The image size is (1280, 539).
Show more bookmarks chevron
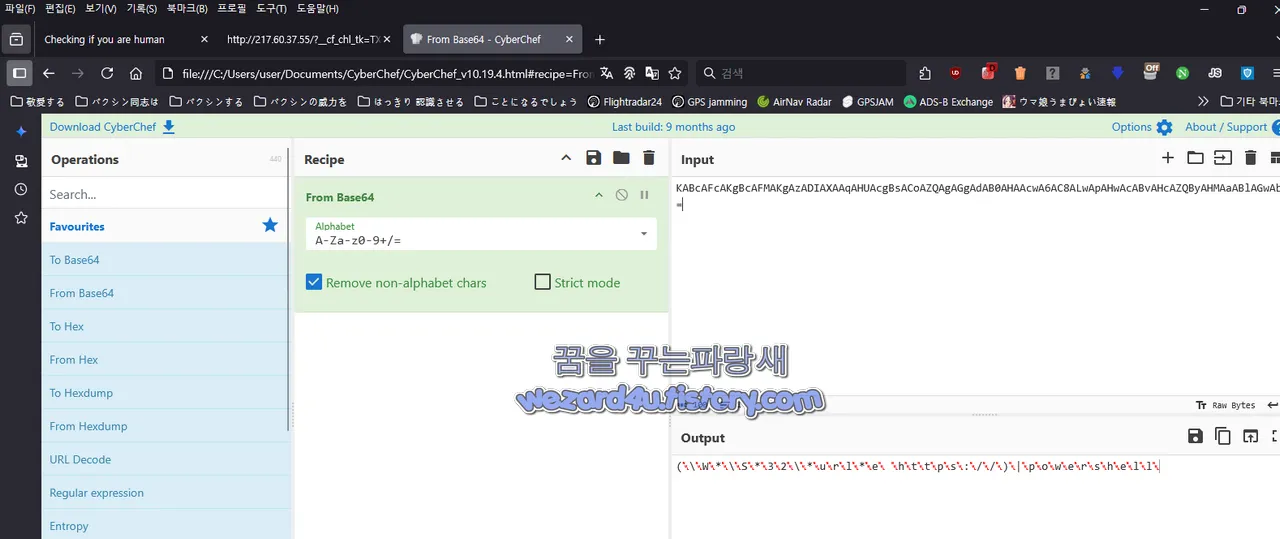[x=1202, y=101]
